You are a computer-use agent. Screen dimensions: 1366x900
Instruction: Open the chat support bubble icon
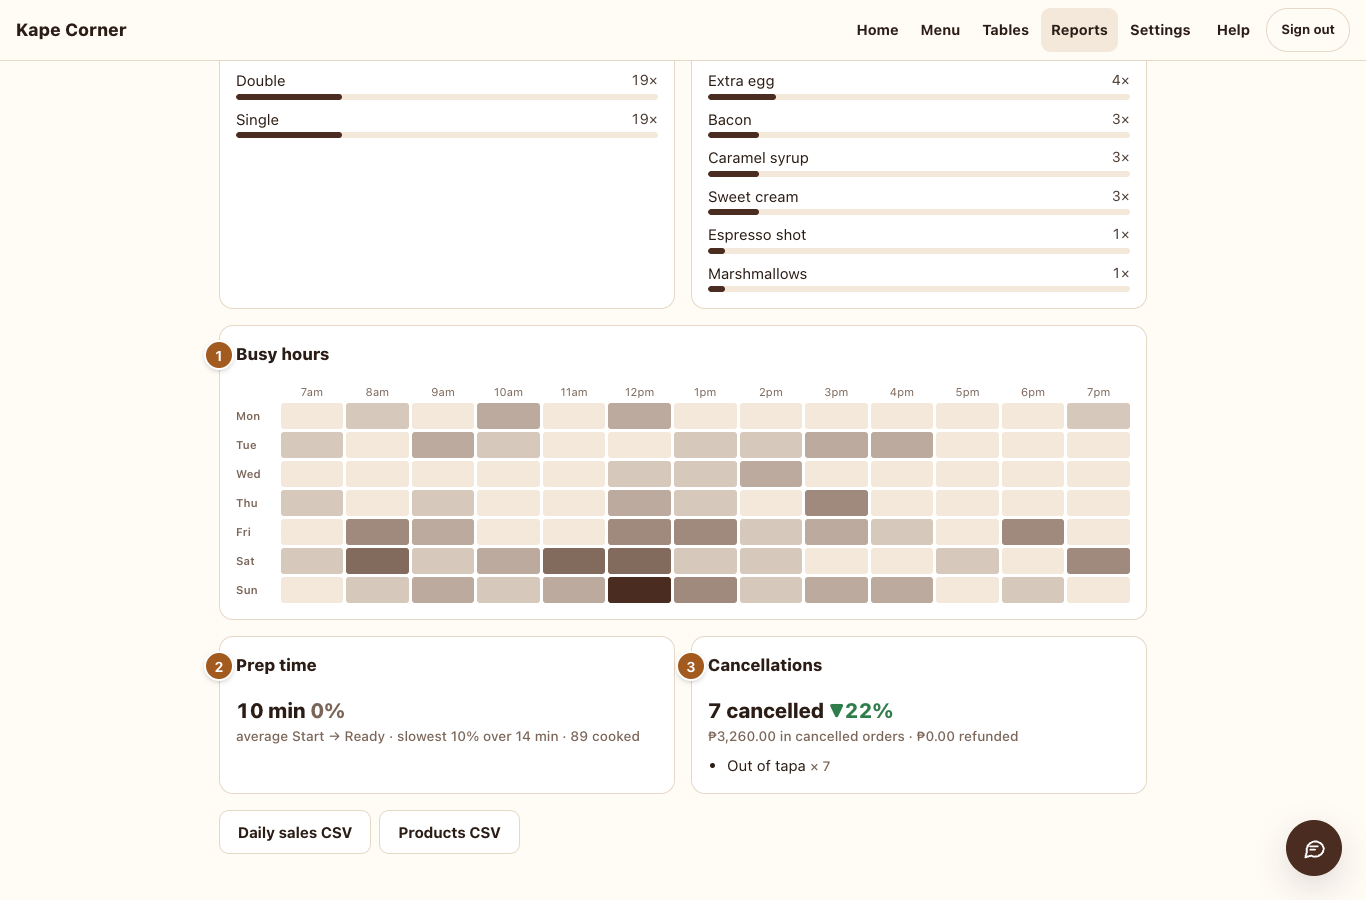(x=1313, y=848)
